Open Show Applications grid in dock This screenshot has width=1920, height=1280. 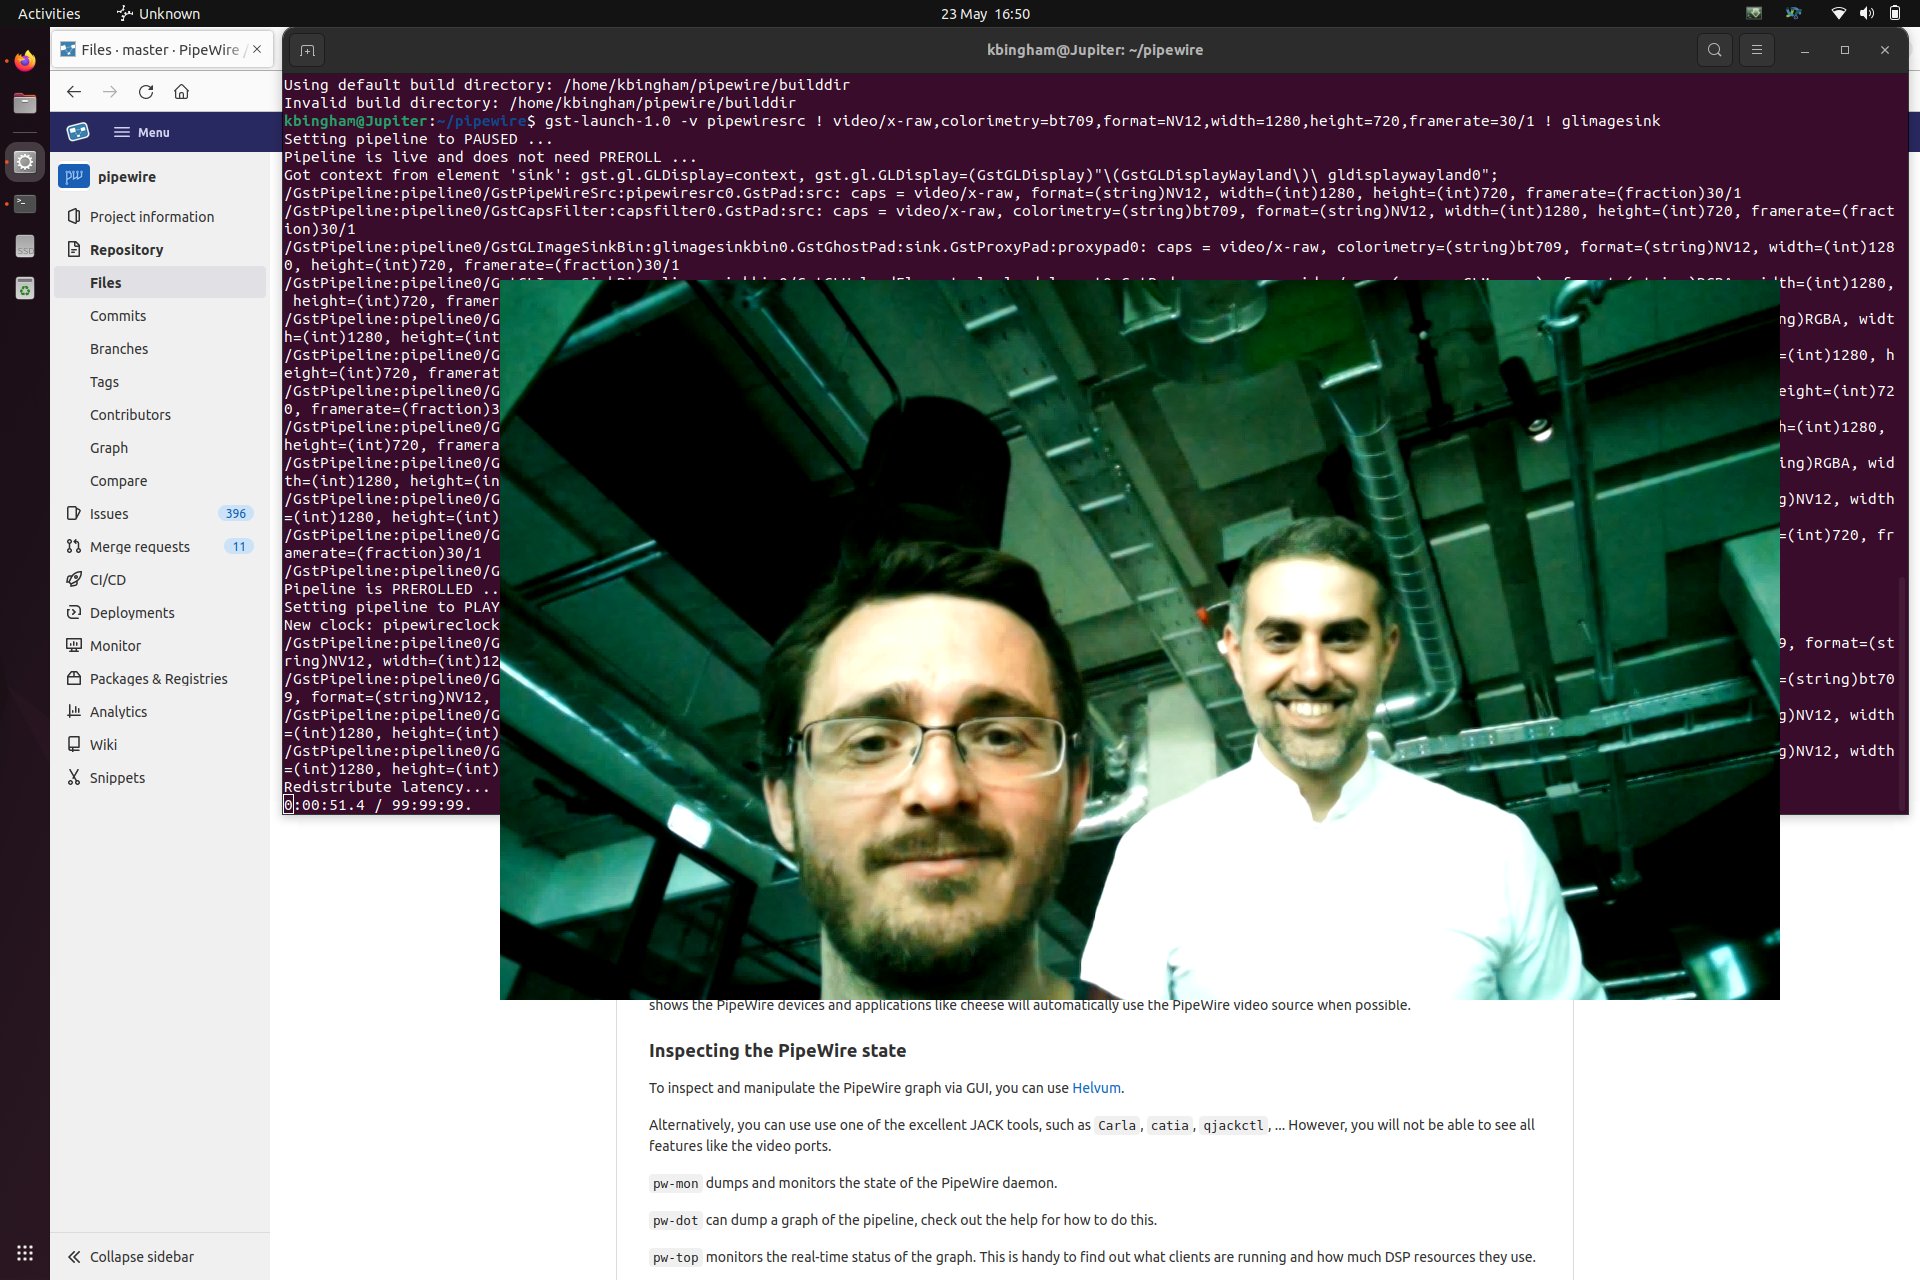click(25, 1253)
